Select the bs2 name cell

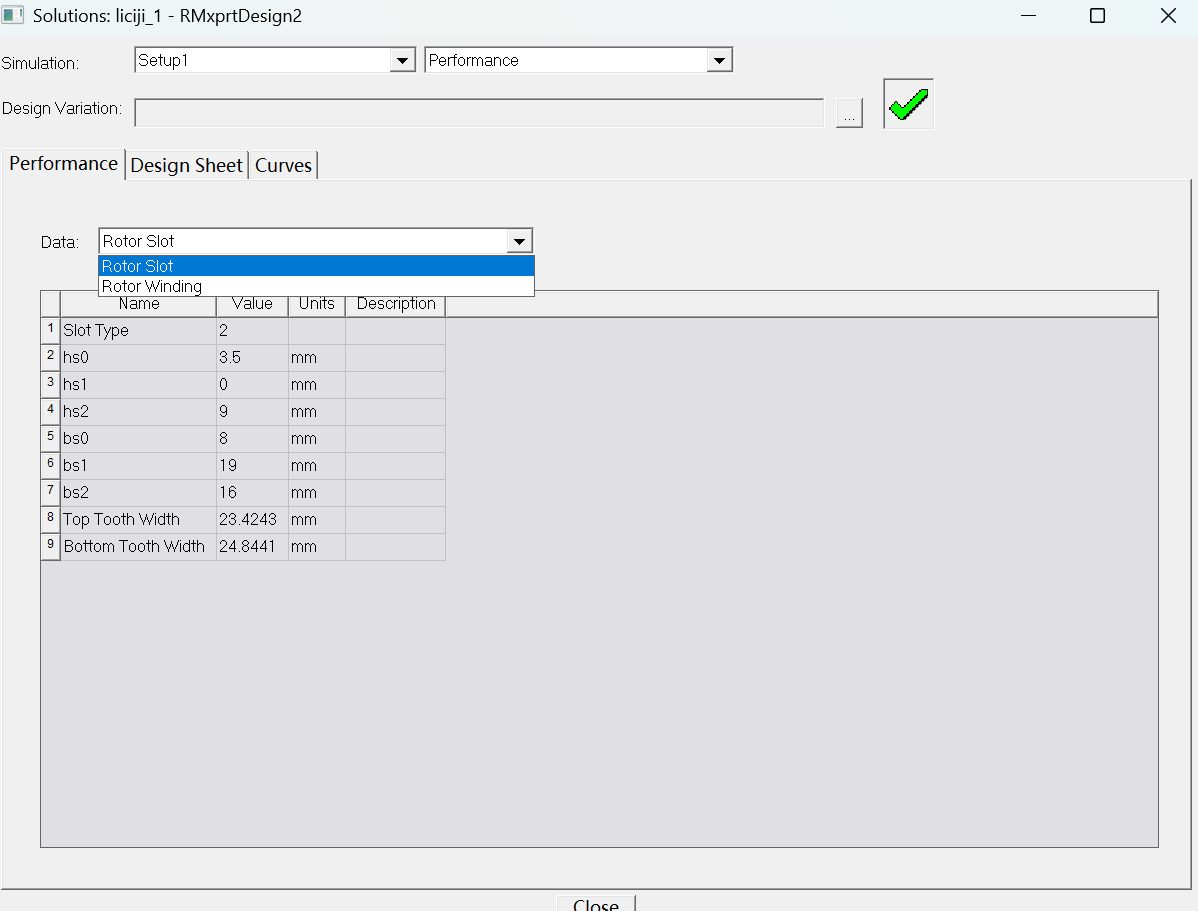tap(138, 492)
